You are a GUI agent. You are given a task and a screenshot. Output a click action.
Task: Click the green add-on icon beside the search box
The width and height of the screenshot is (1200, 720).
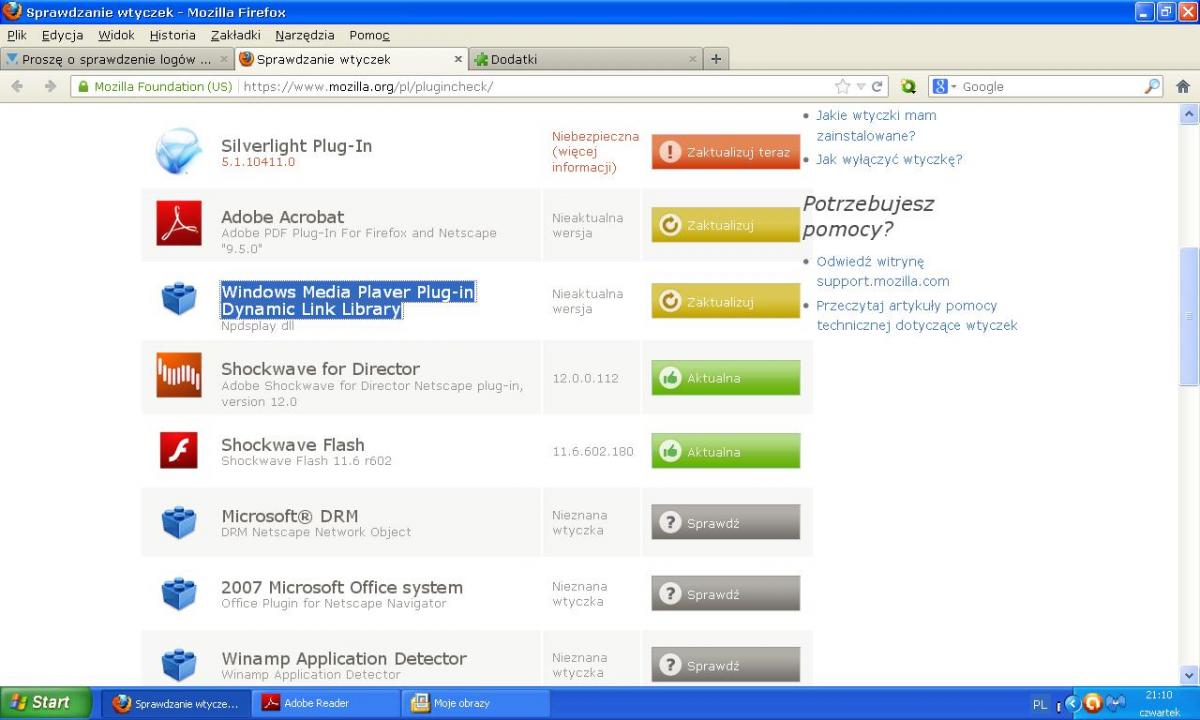908,87
